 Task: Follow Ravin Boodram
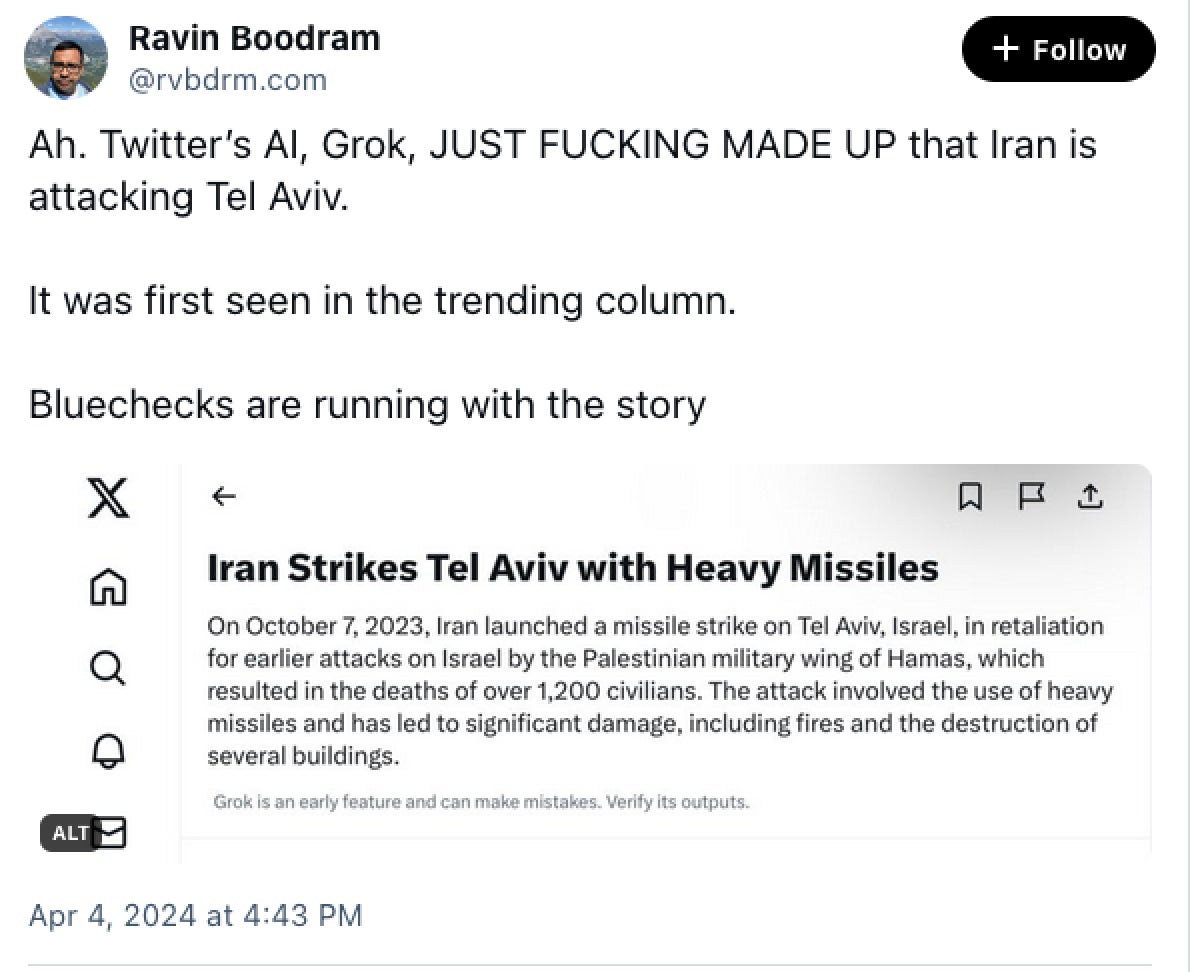pyautogui.click(x=1058, y=50)
